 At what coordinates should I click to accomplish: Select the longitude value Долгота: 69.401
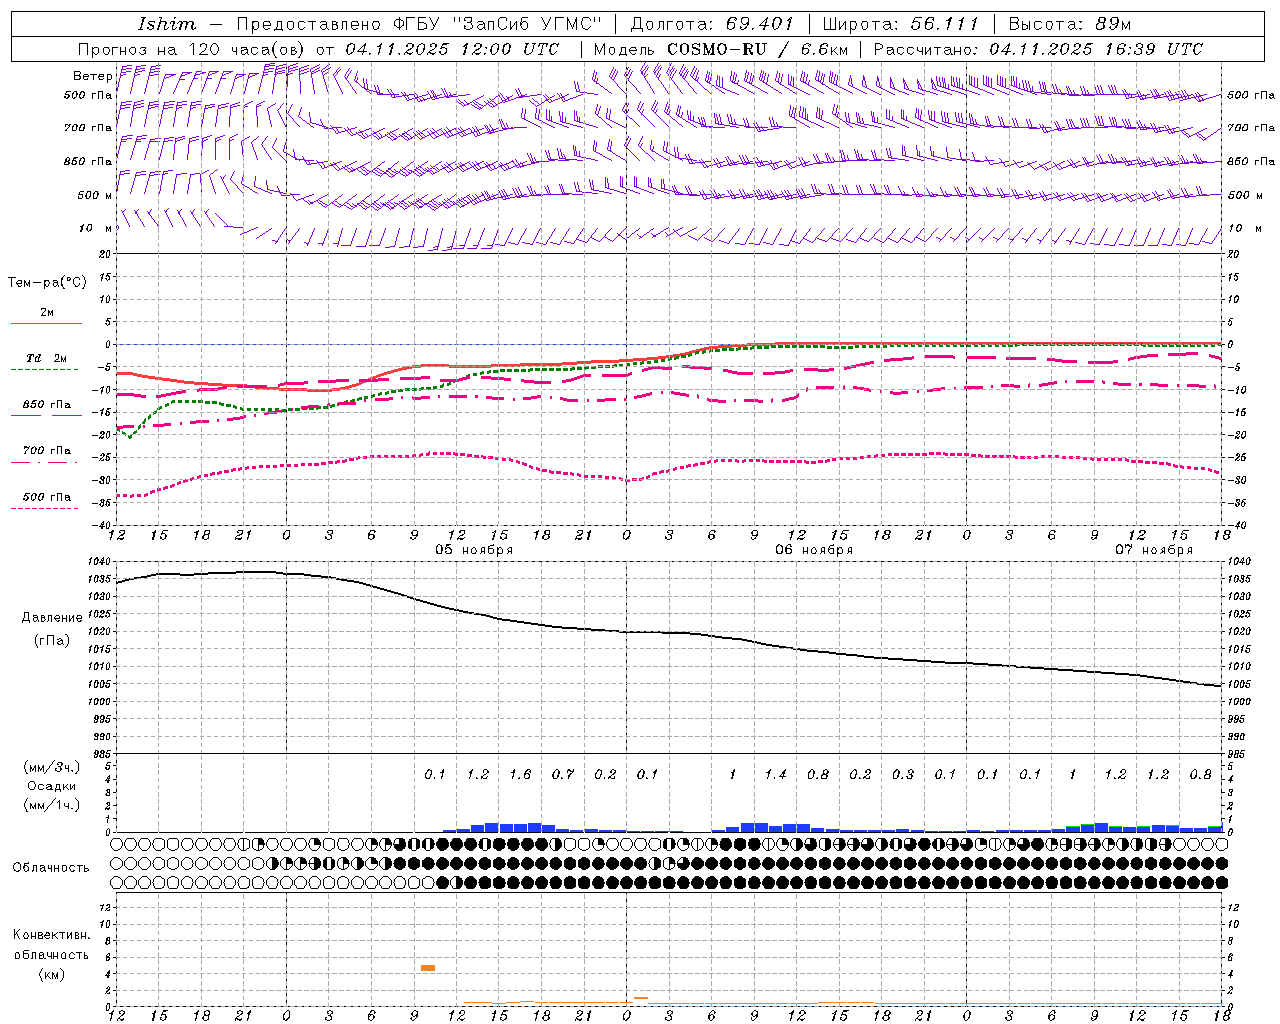pyautogui.click(x=712, y=24)
